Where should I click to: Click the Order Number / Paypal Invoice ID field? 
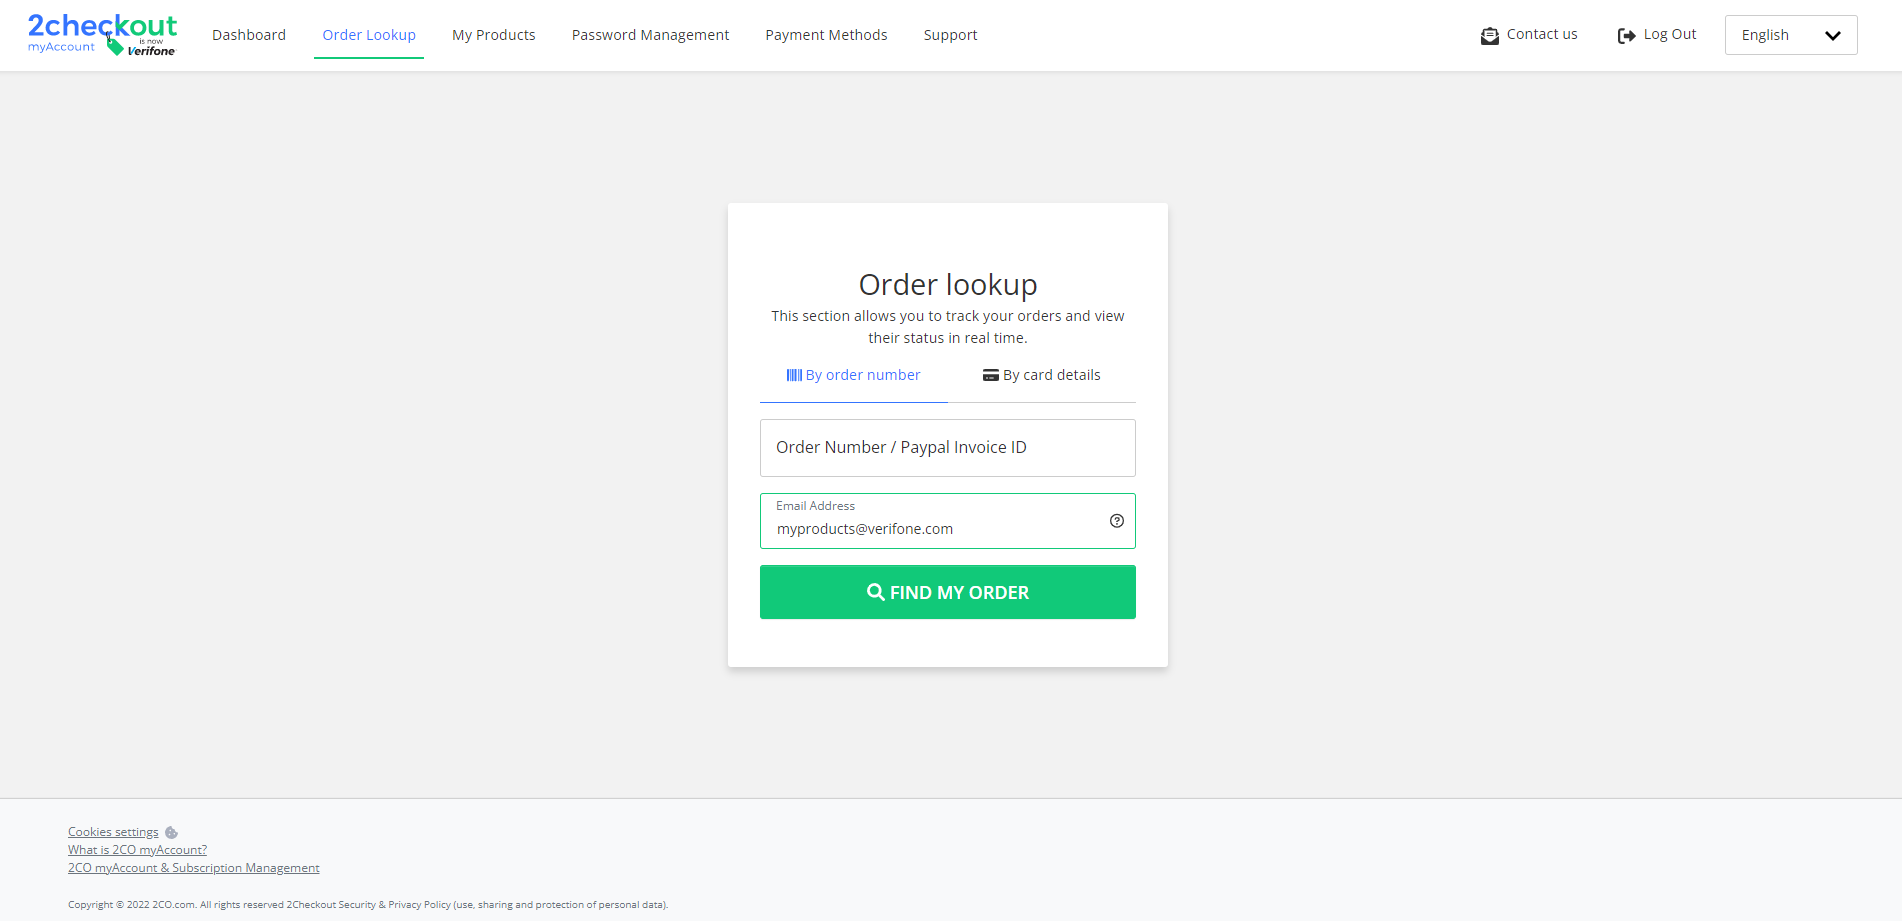tap(947, 447)
